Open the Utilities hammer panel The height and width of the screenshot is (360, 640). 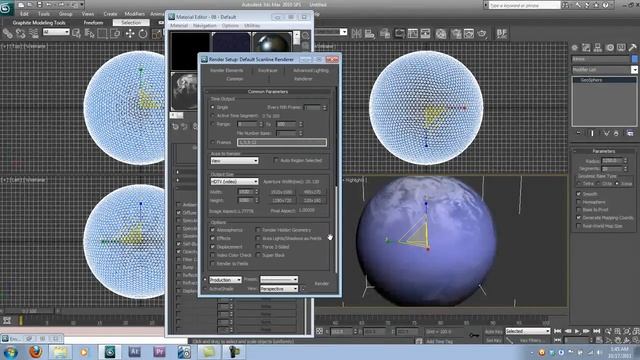pos(632,48)
